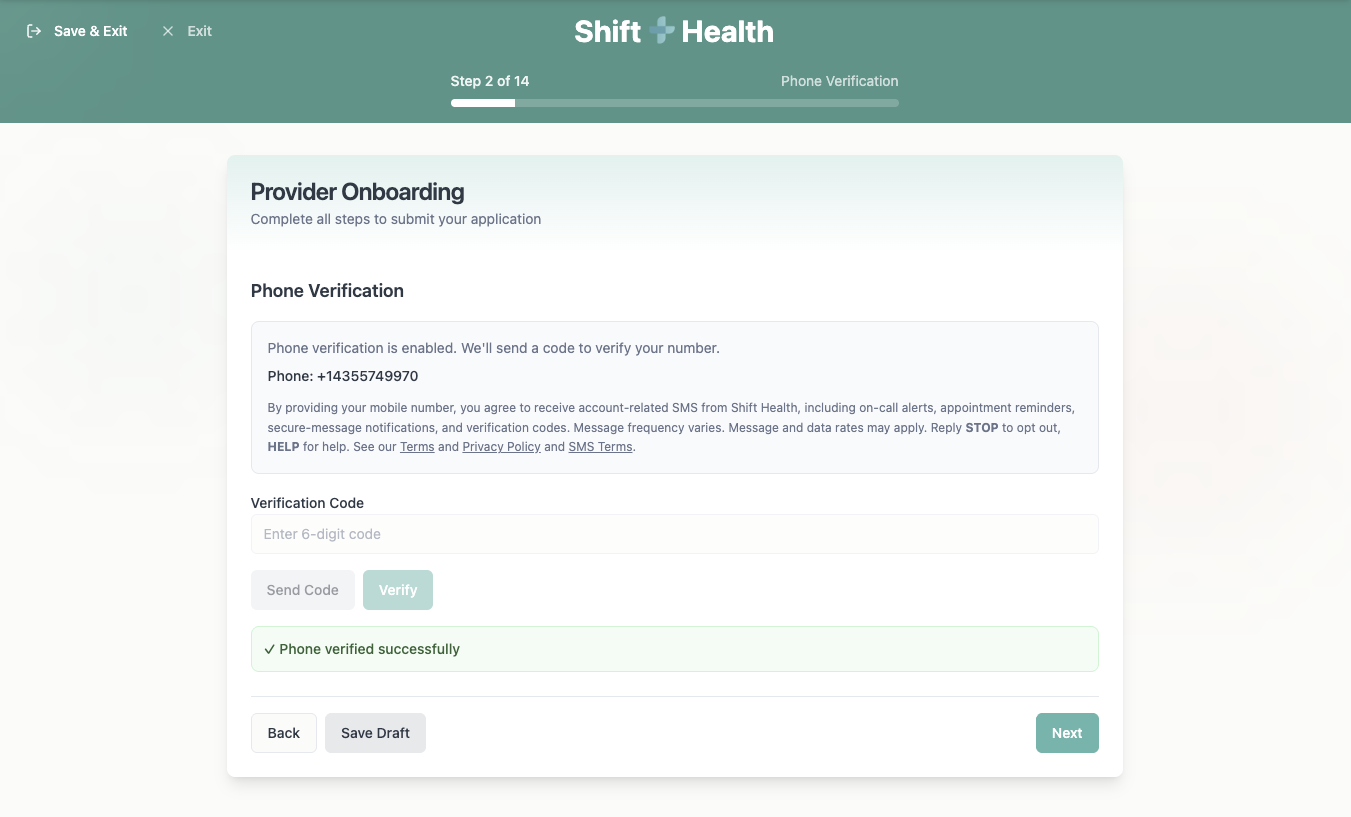
Task: Click the X icon beside Exit
Action: click(x=168, y=31)
